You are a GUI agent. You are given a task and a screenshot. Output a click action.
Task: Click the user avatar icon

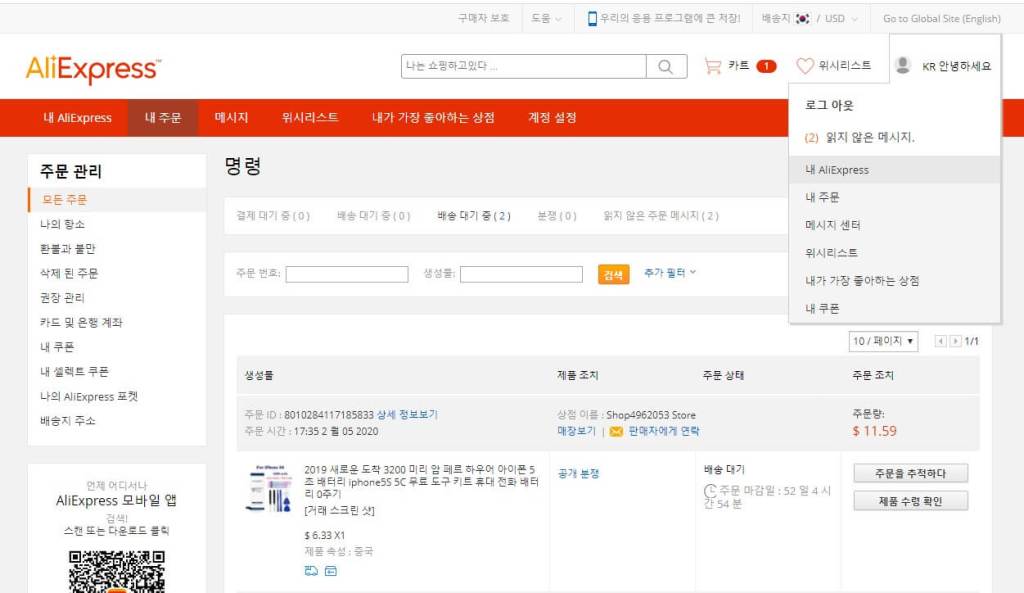tap(903, 65)
